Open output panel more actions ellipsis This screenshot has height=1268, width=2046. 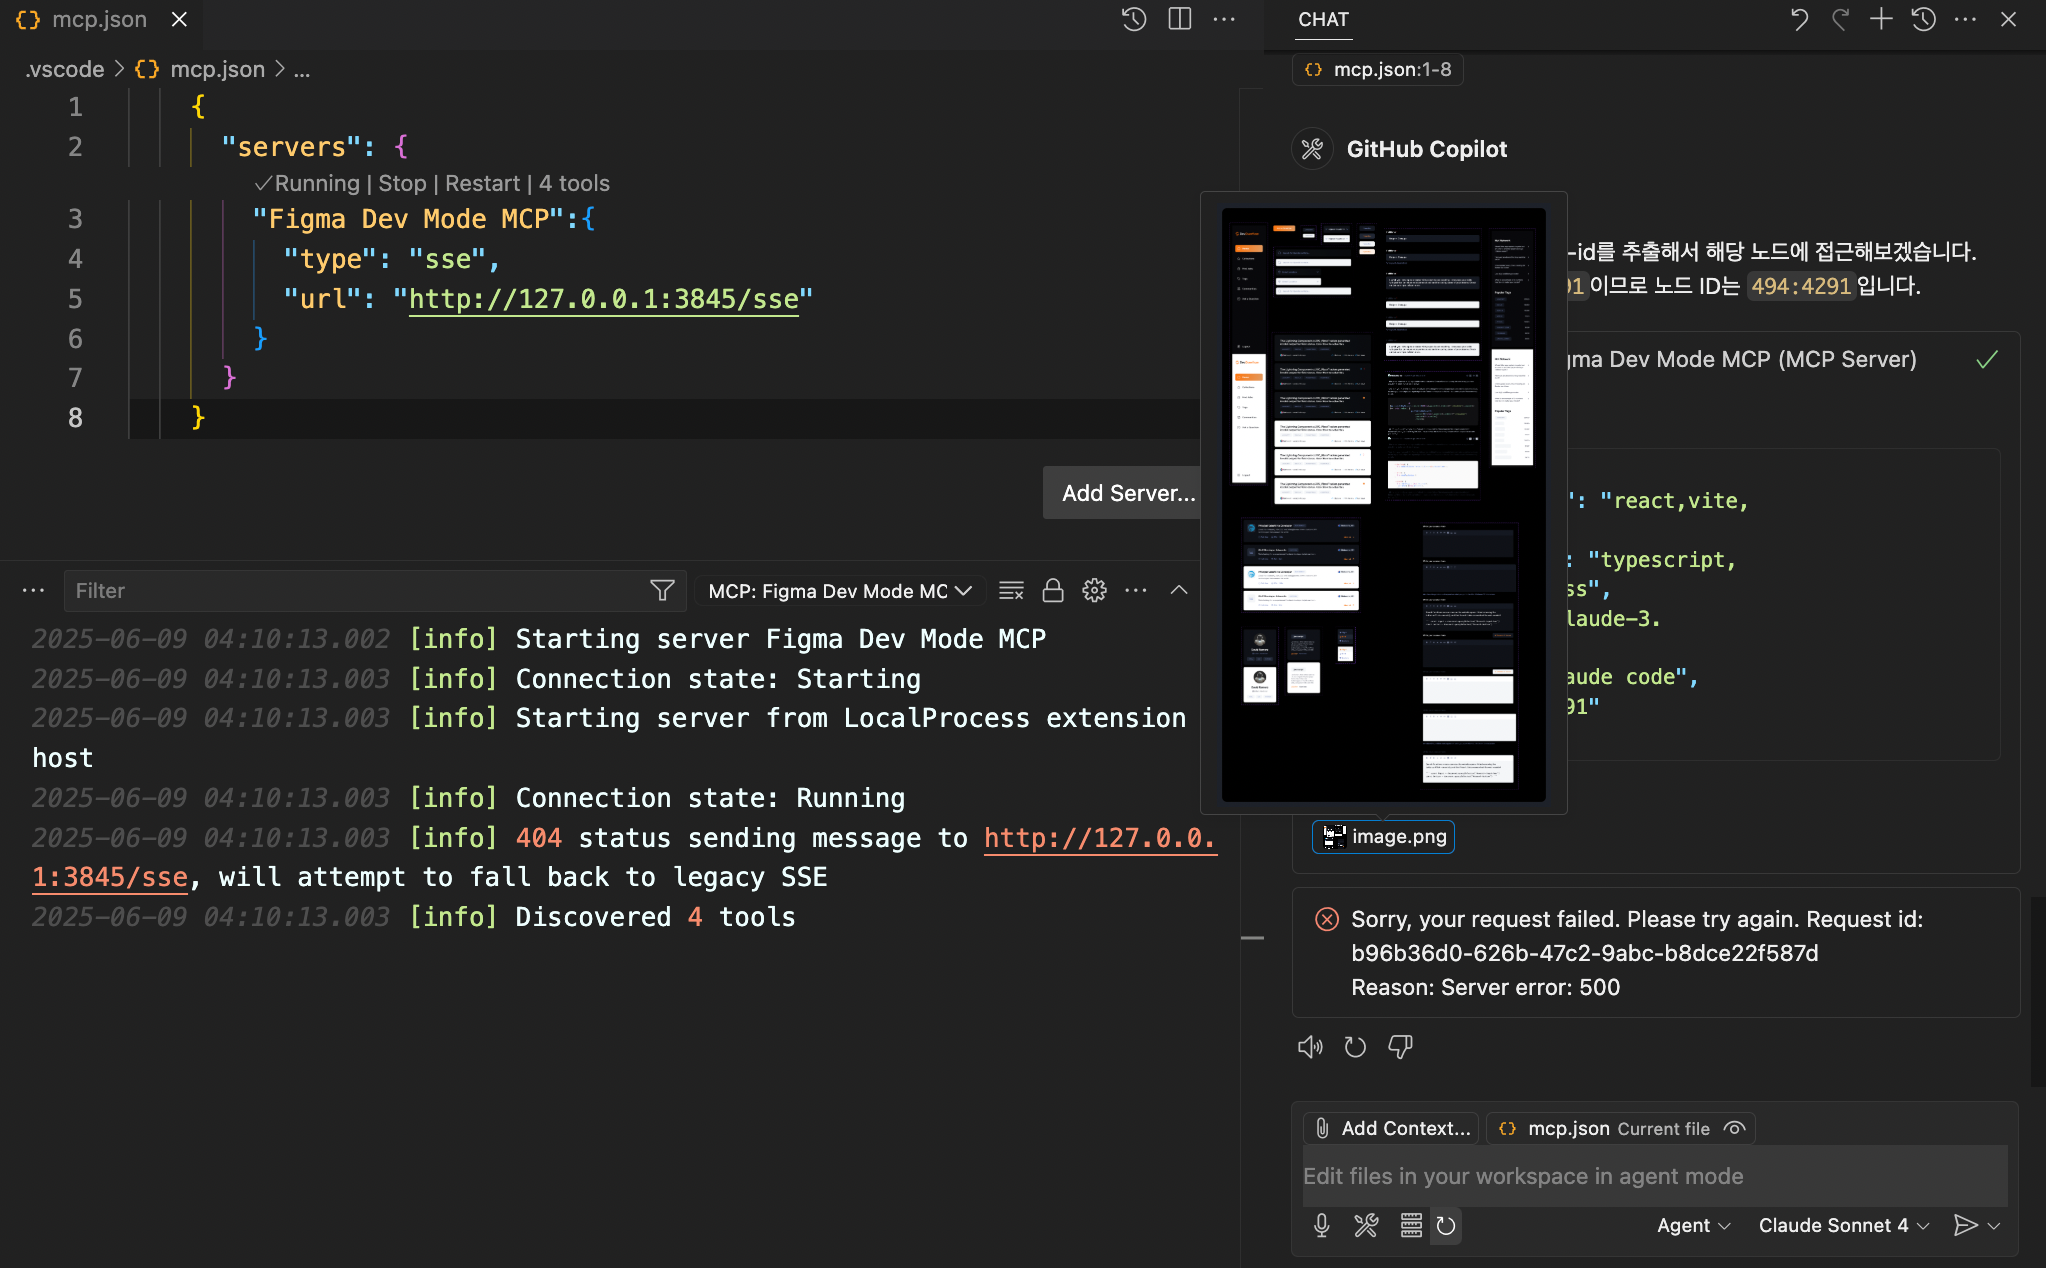(x=1136, y=591)
